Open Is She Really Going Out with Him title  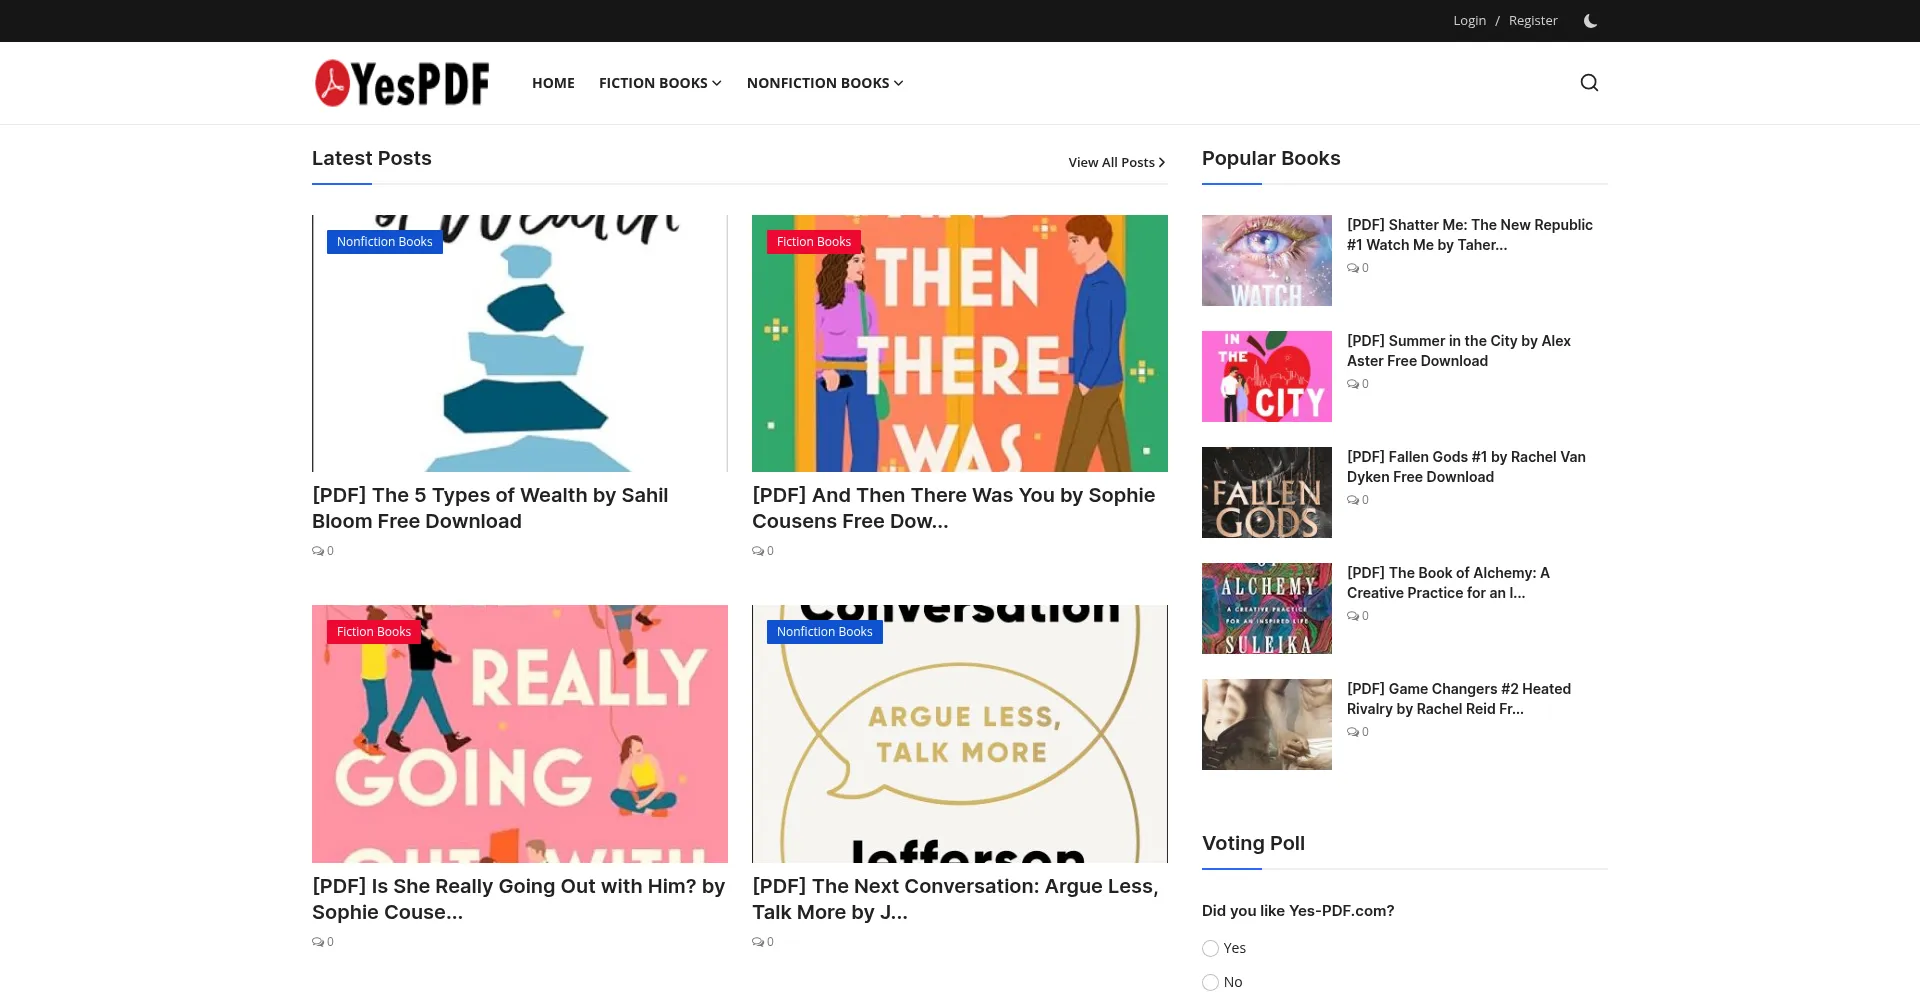tap(518, 899)
